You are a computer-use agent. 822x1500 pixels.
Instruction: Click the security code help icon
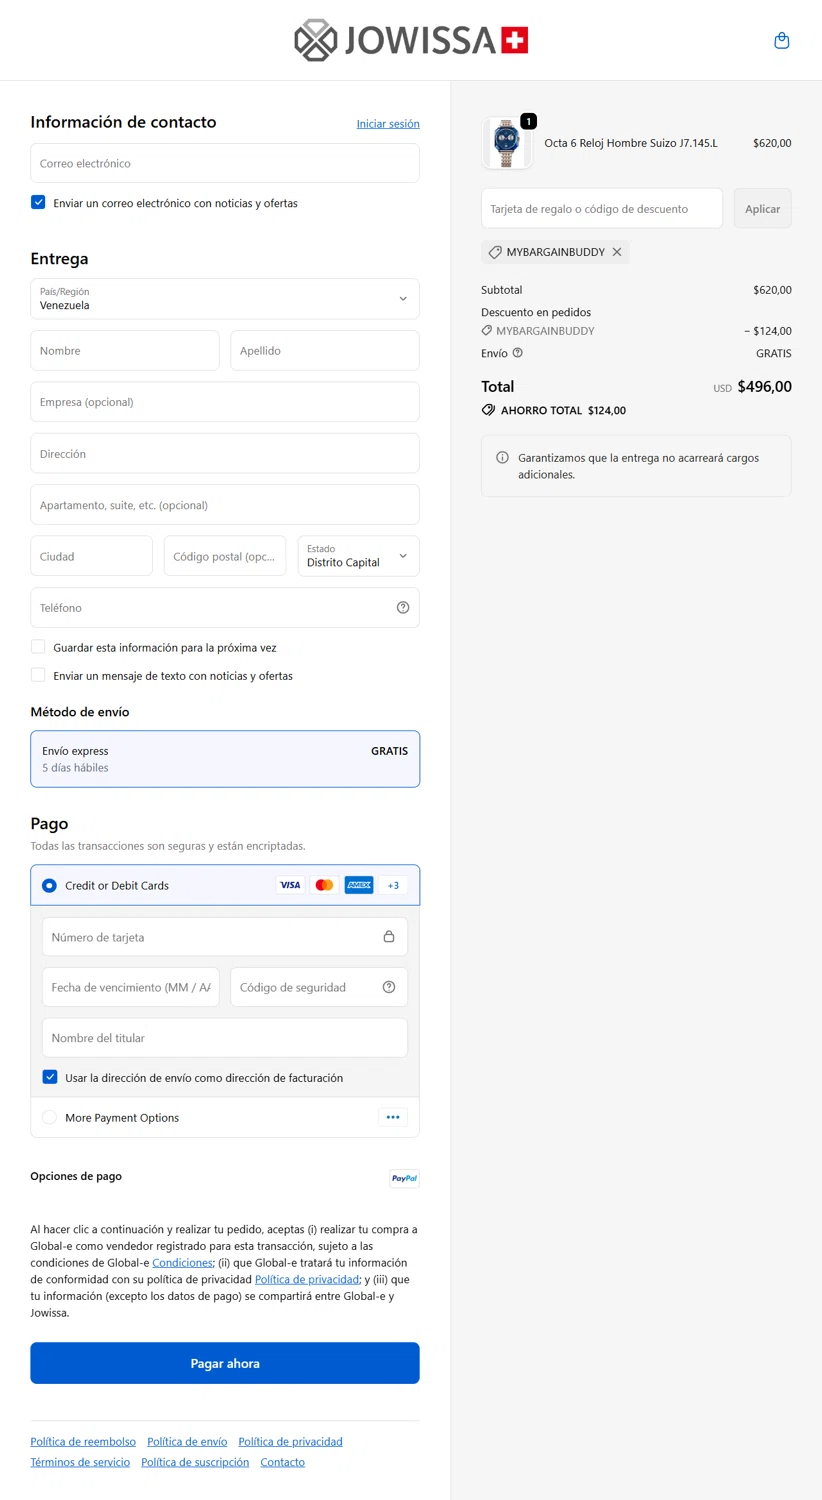(389, 987)
